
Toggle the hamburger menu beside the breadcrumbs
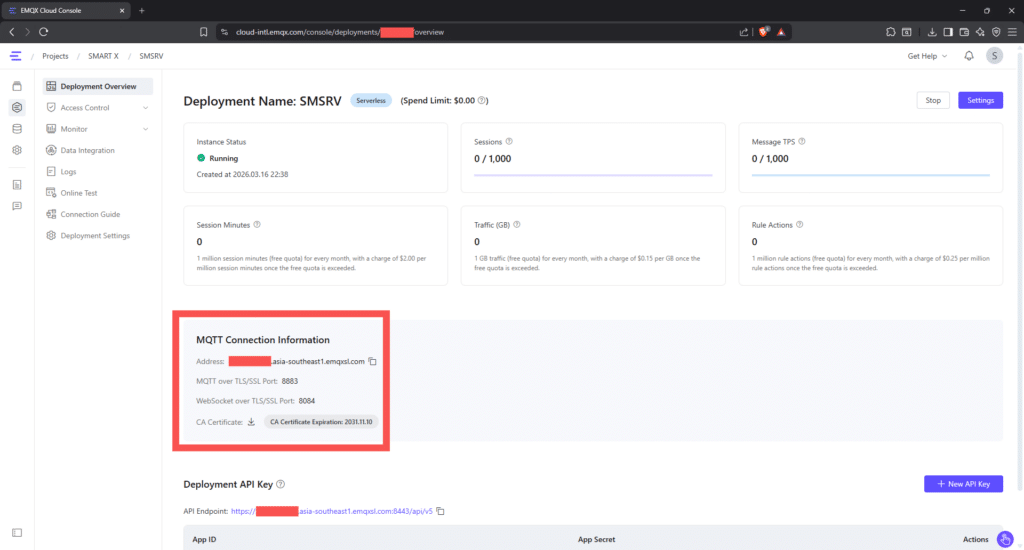pos(16,56)
